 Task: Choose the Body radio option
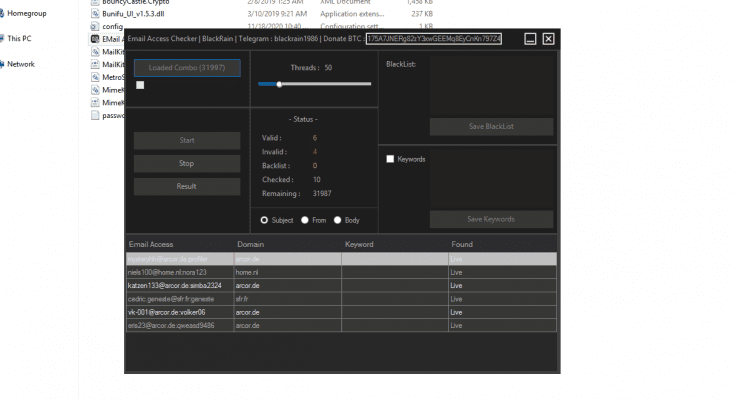[x=338, y=220]
